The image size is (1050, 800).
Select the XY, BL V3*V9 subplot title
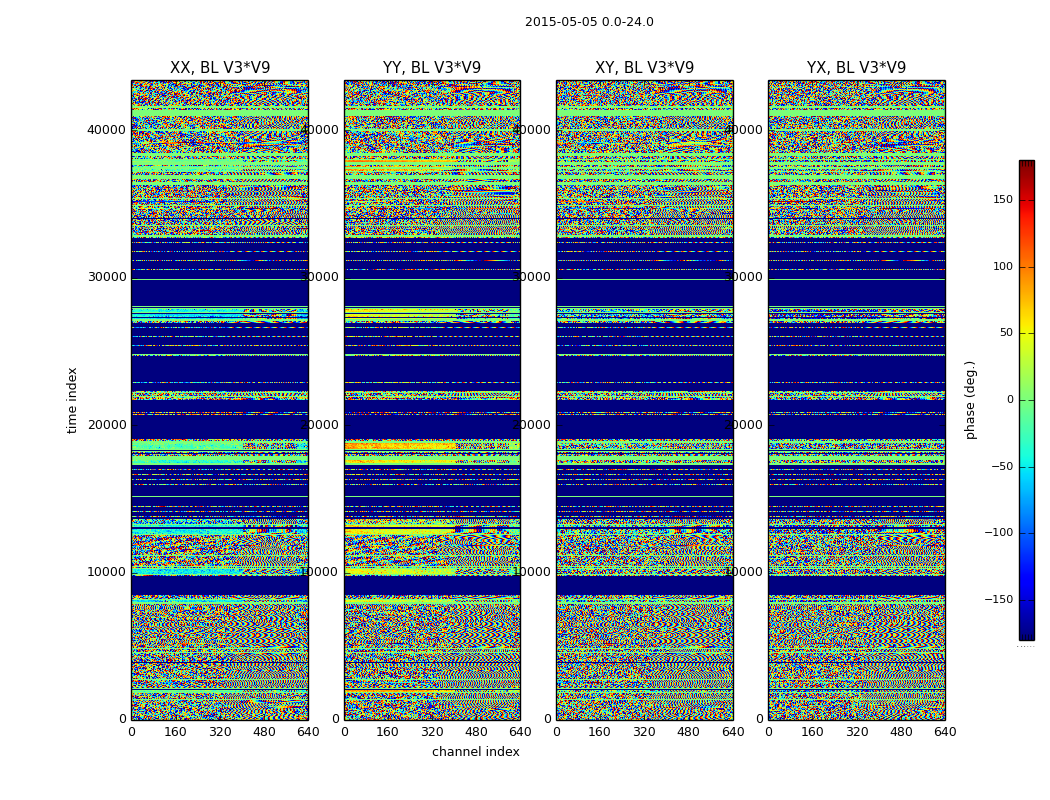pyautogui.click(x=644, y=68)
